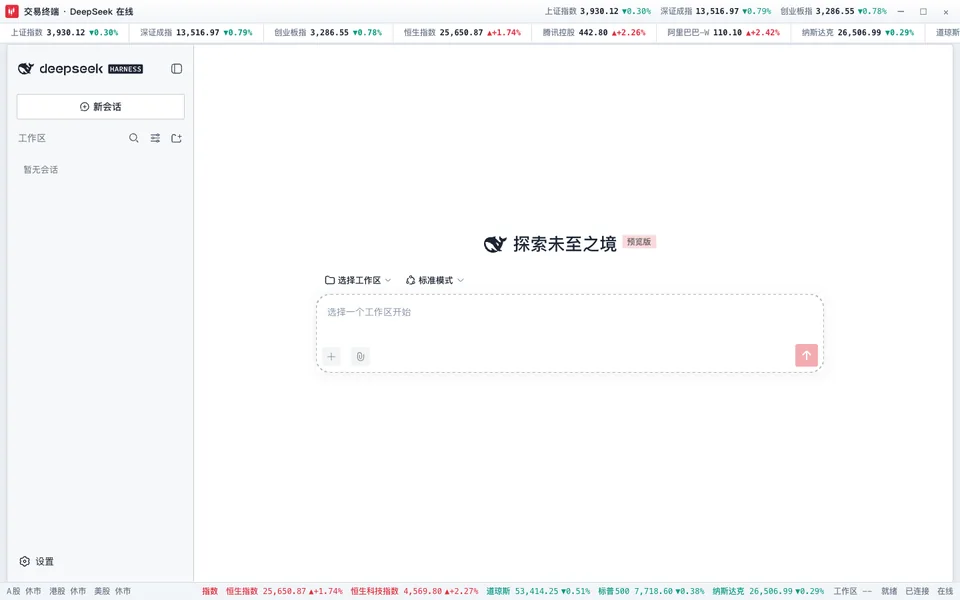Click 道琼斯 53,414.25 in status bar

[538, 591]
